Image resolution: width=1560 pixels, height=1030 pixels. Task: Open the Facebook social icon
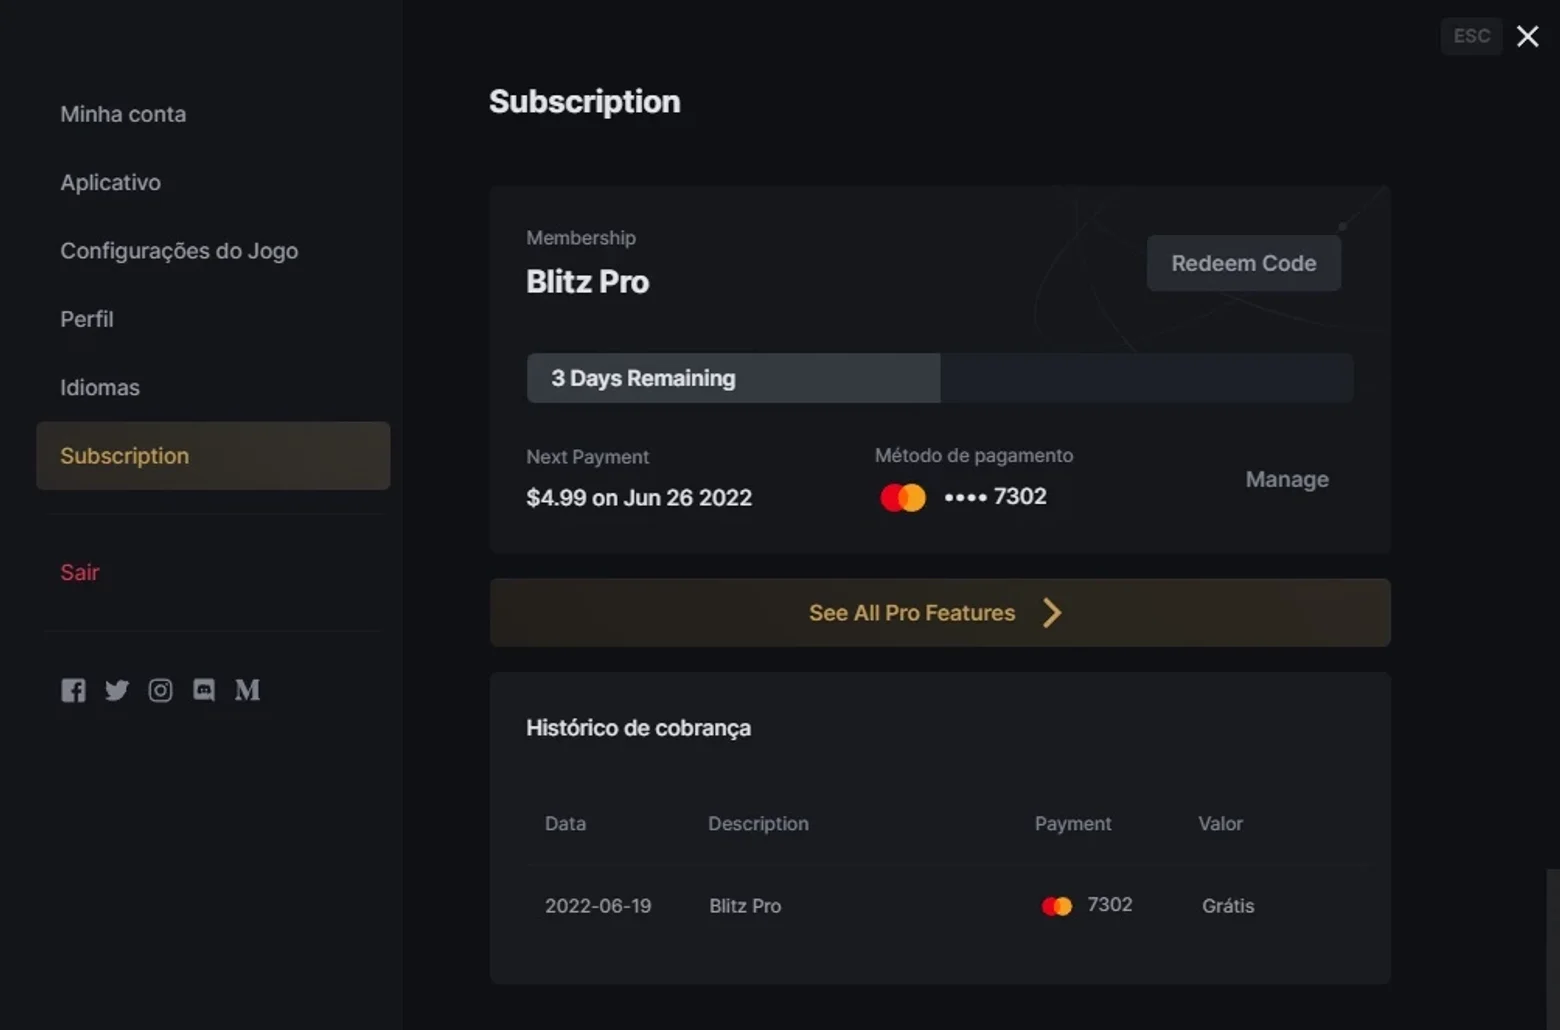coord(73,690)
